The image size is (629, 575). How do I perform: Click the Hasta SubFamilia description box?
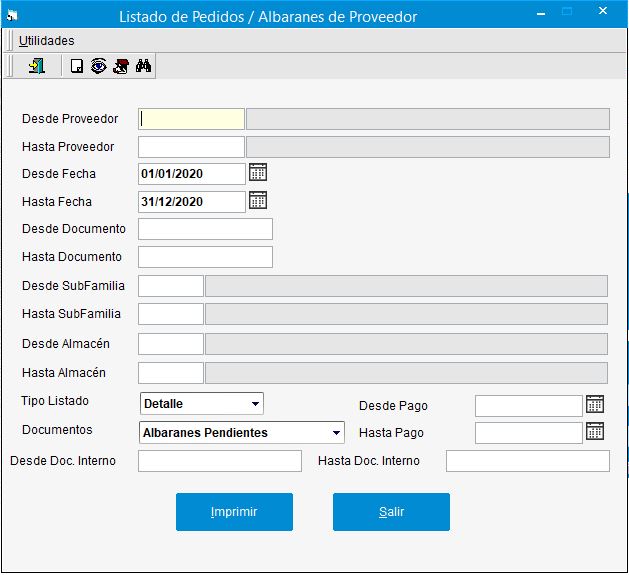[x=406, y=314]
